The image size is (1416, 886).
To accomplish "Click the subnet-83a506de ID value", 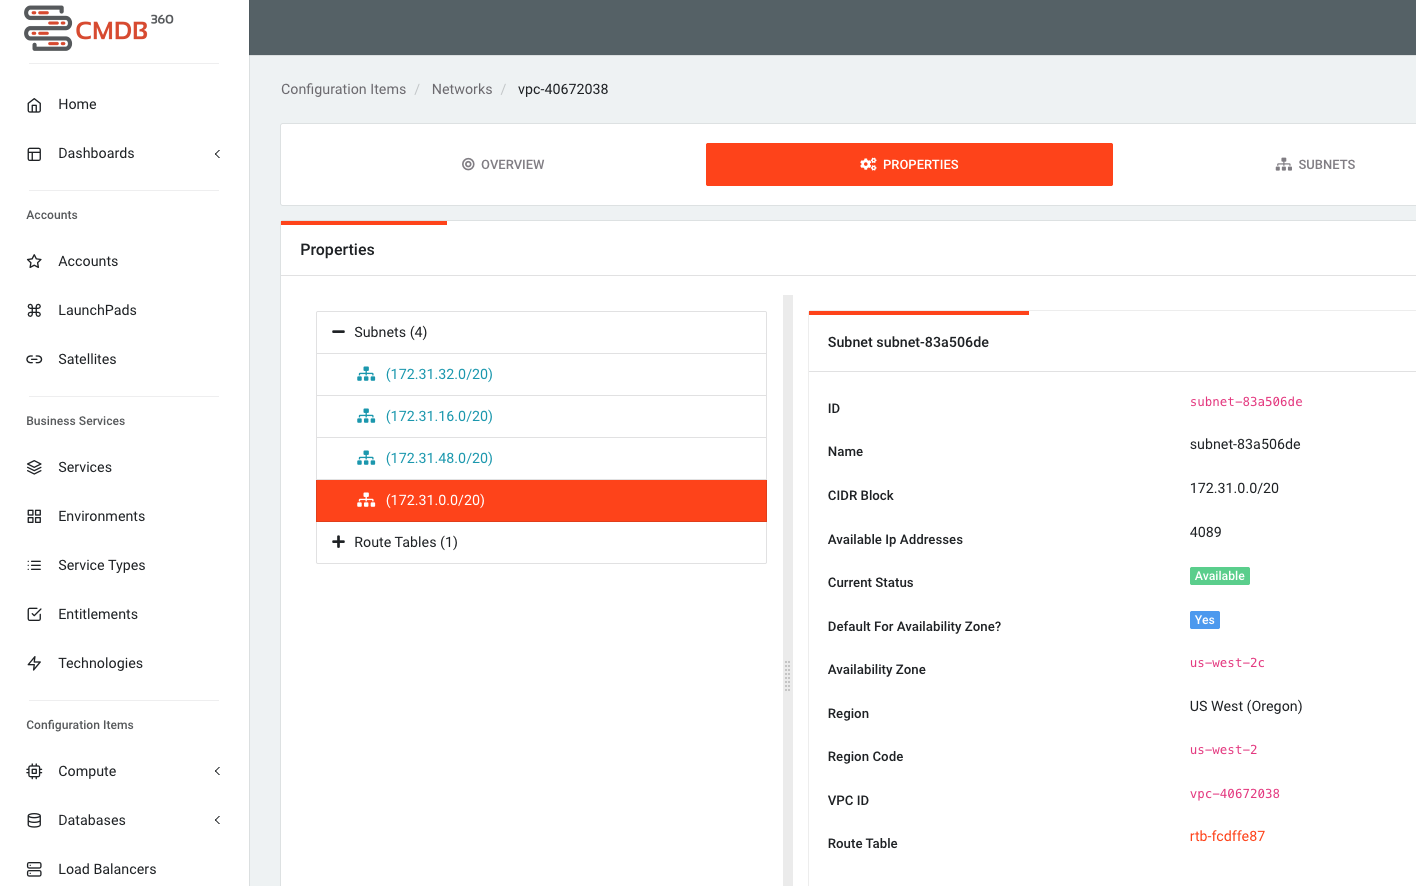I will click(1246, 402).
